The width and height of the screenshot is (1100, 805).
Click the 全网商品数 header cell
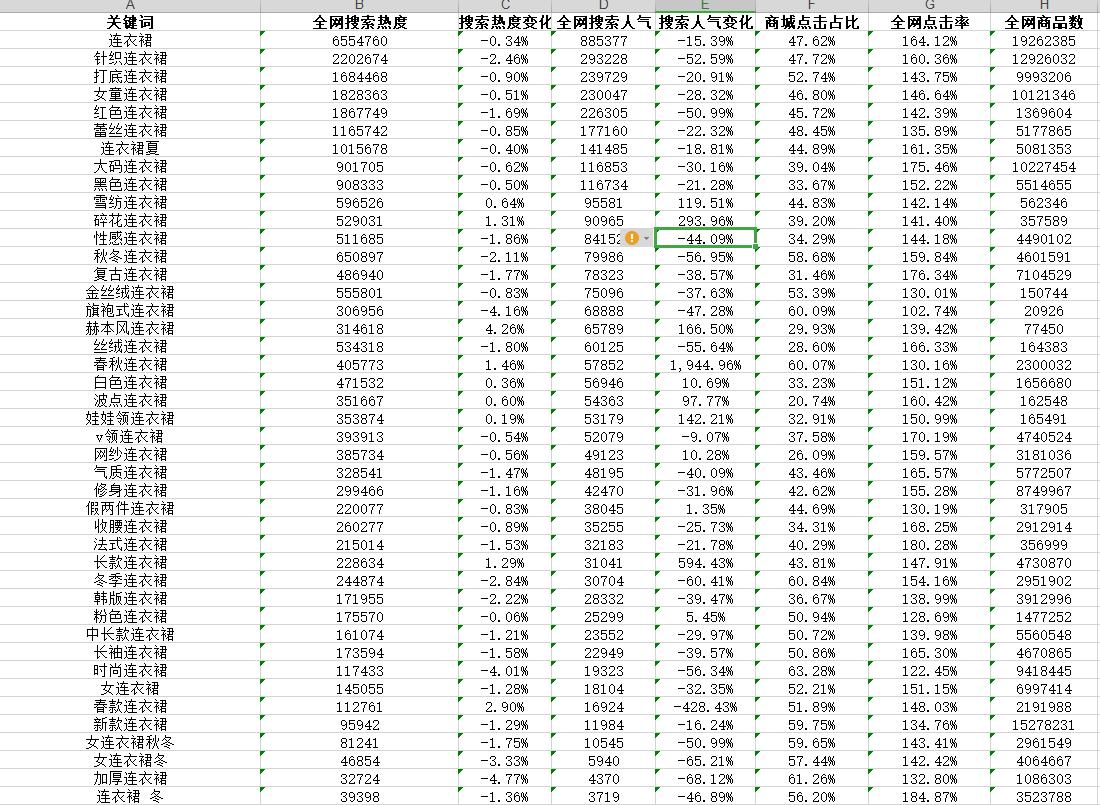[x=1044, y=22]
